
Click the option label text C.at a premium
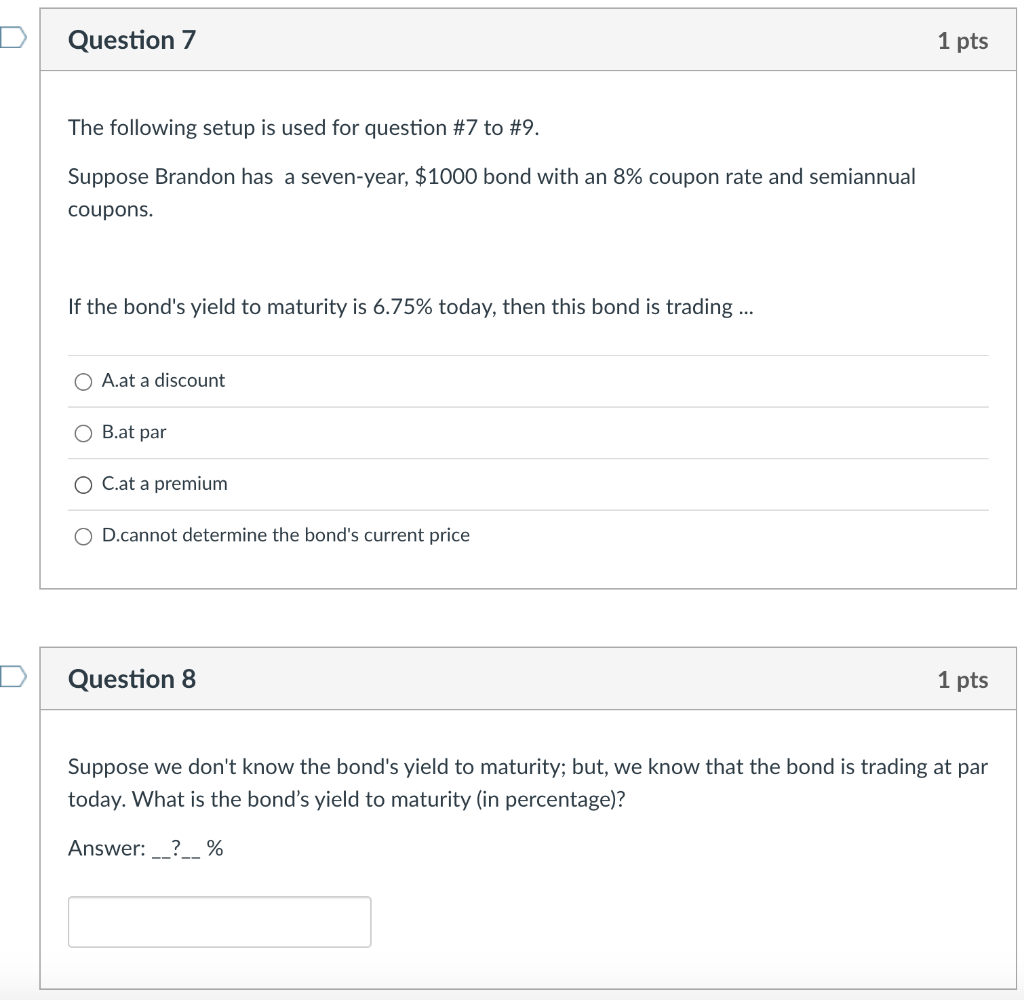pyautogui.click(x=165, y=484)
